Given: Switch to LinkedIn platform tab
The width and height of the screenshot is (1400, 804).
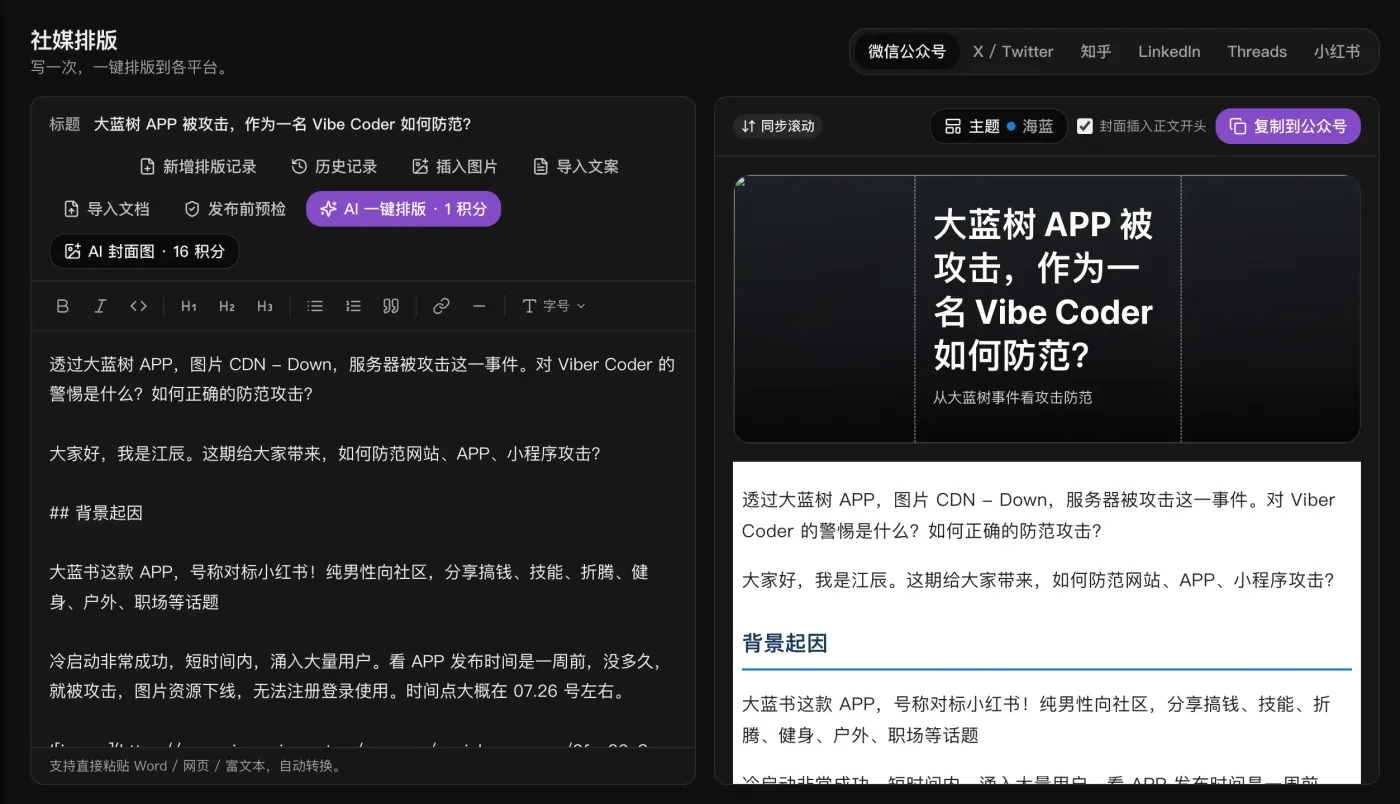Looking at the screenshot, I should [1169, 52].
